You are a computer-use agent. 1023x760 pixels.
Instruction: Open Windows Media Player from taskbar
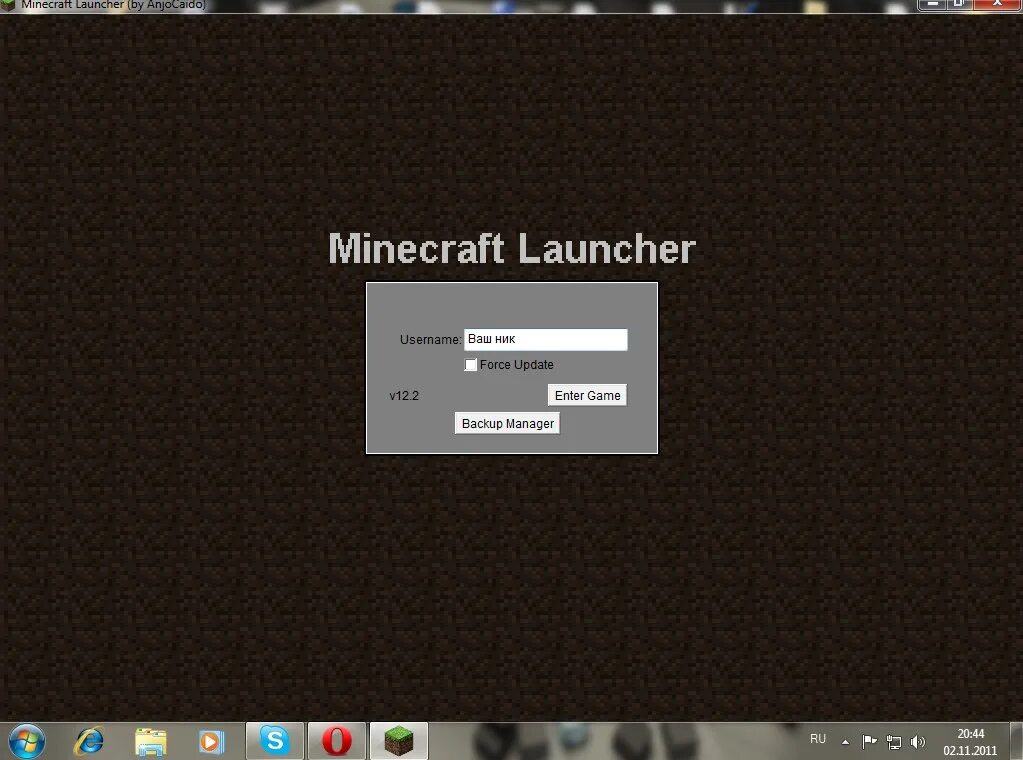tap(211, 742)
